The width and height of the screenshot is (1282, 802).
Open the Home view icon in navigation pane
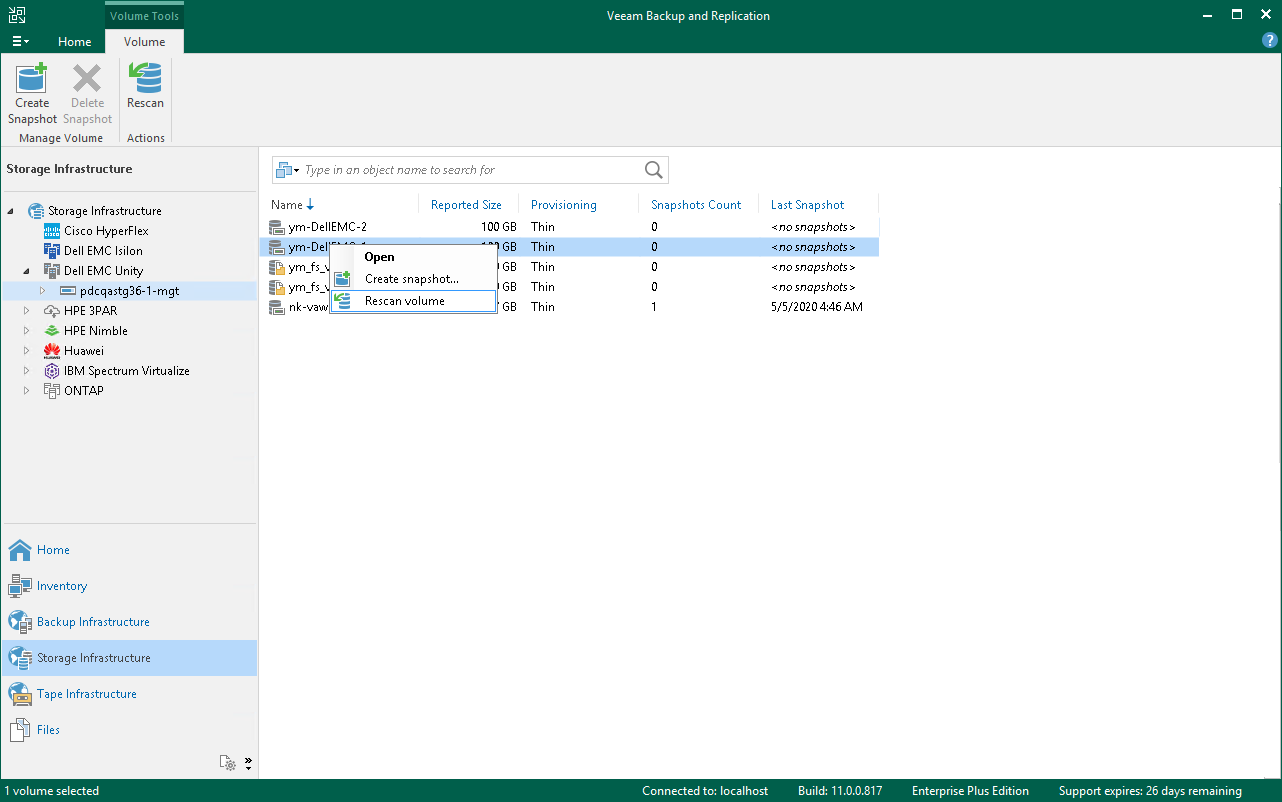click(20, 550)
